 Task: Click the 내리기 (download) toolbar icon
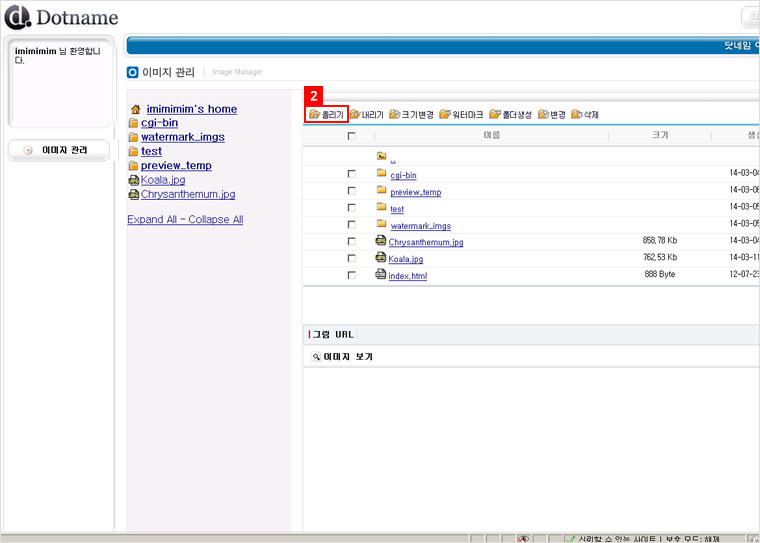[x=367, y=115]
